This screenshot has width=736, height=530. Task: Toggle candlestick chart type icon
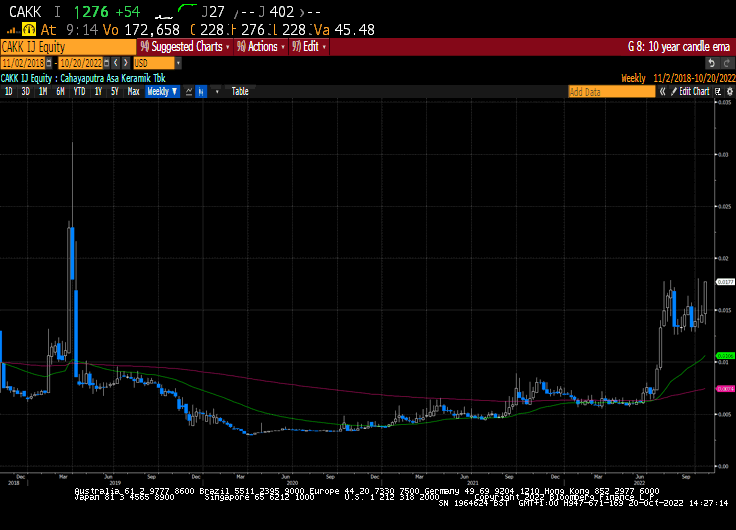point(201,92)
